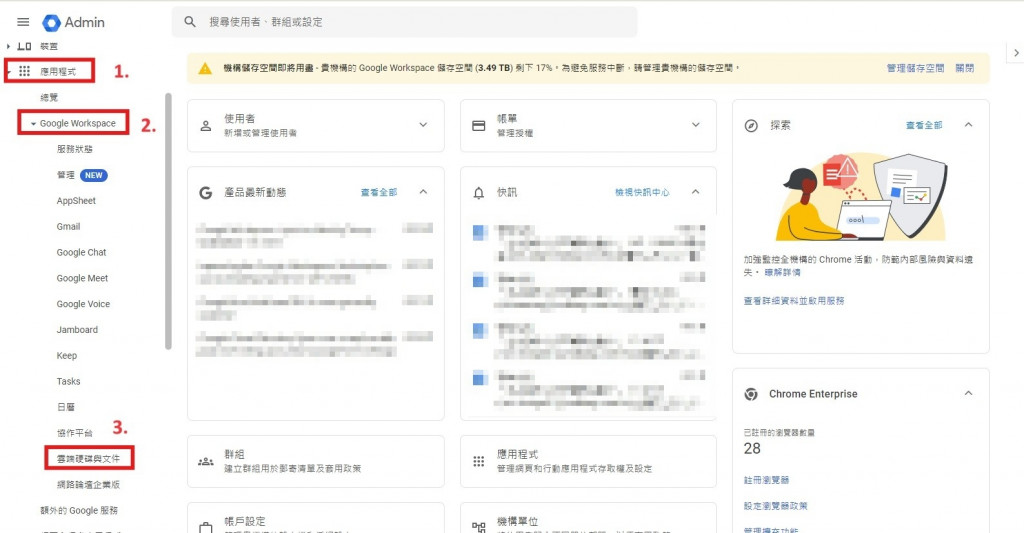Click the sidebar vertical scrollbar
Viewport: 1024px width, 533px height.
(168, 221)
